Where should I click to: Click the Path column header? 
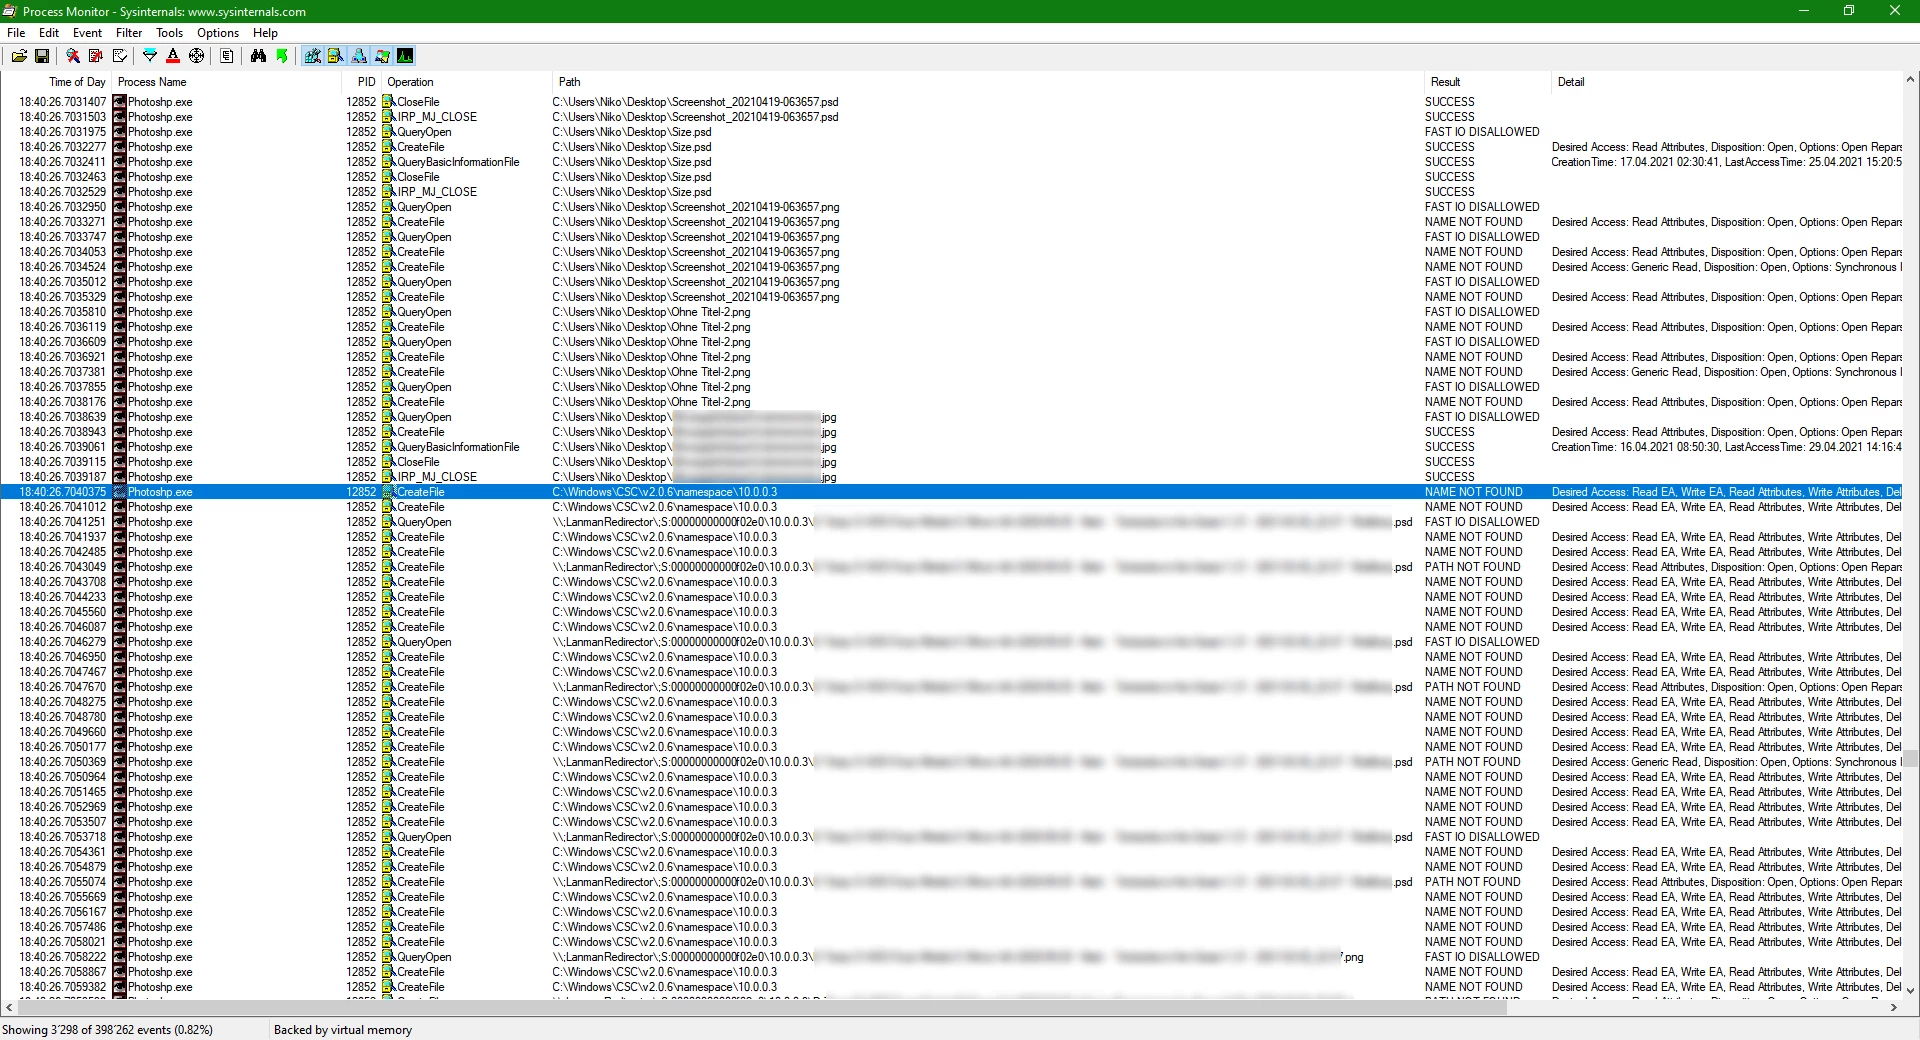tap(988, 82)
